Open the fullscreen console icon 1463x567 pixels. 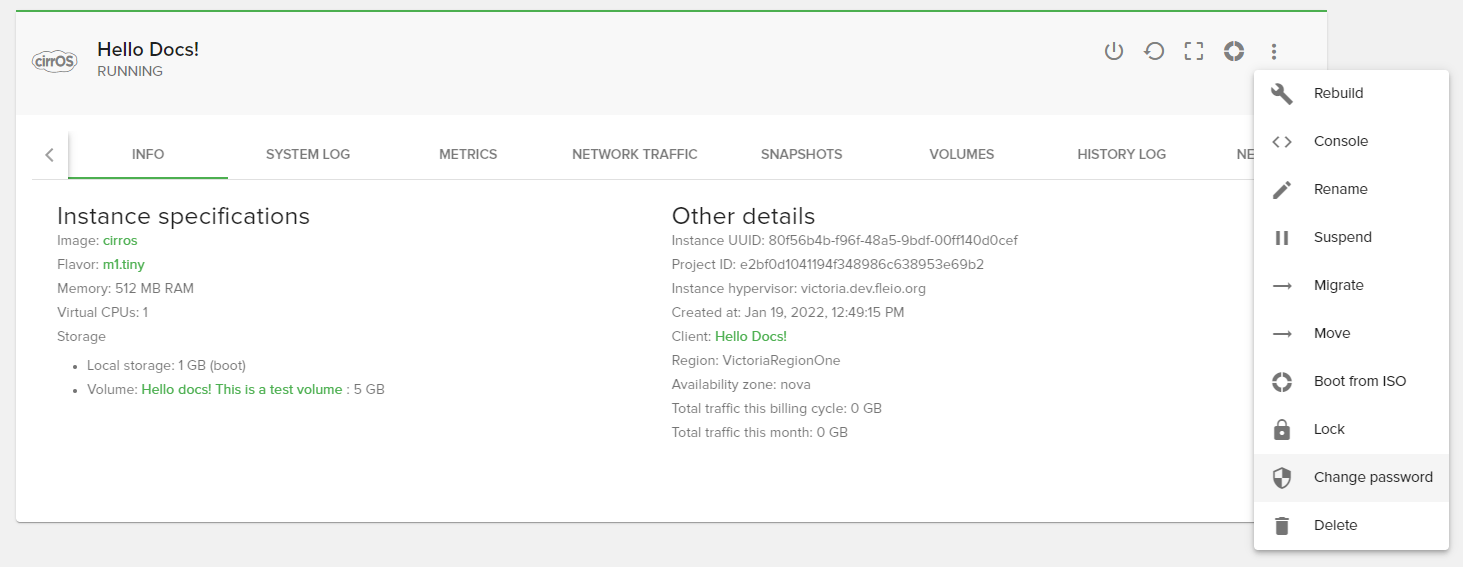tap(1193, 51)
